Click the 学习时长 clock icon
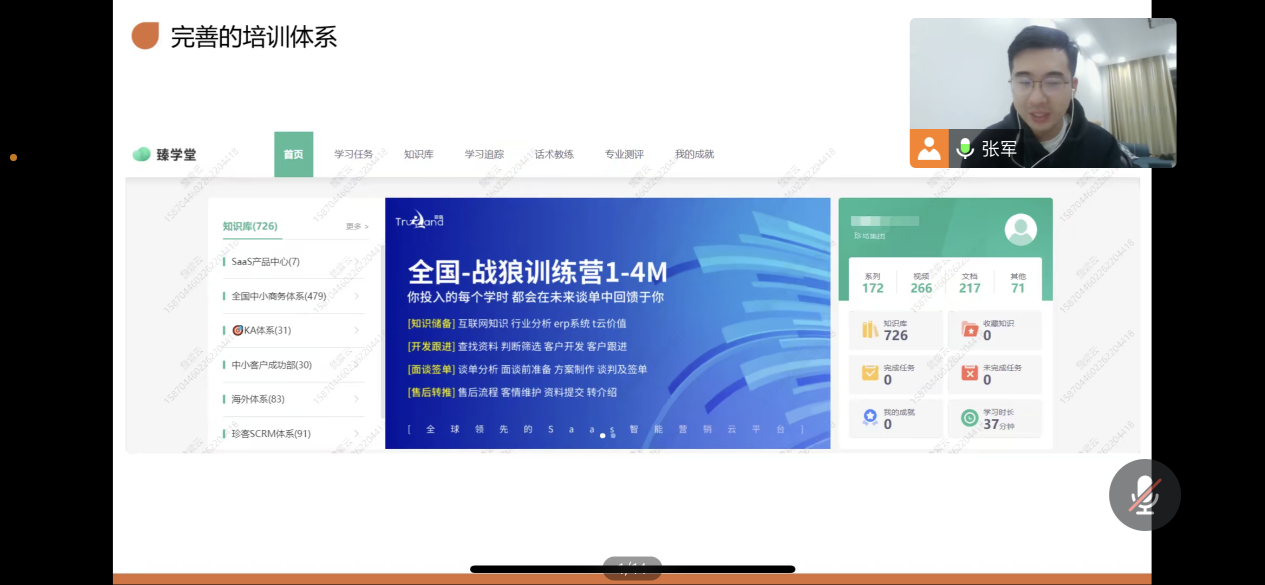This screenshot has height=585, width=1265. [x=969, y=418]
